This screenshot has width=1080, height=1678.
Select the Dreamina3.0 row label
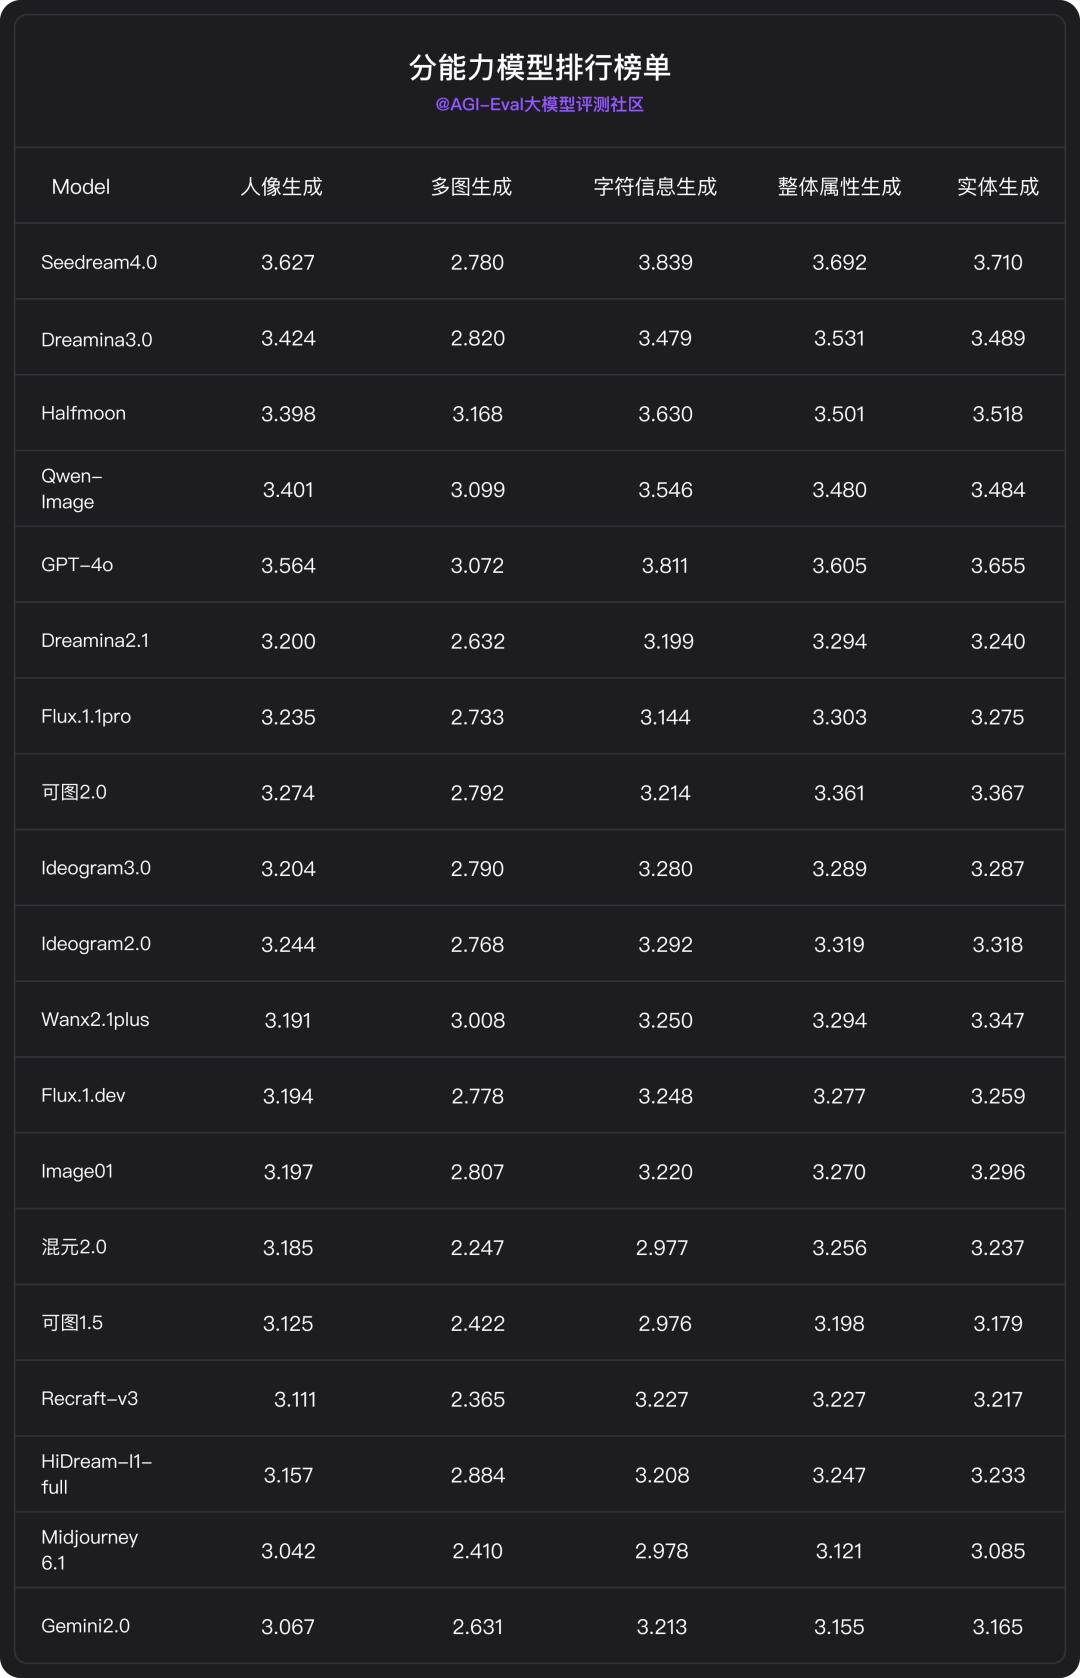tap(97, 340)
